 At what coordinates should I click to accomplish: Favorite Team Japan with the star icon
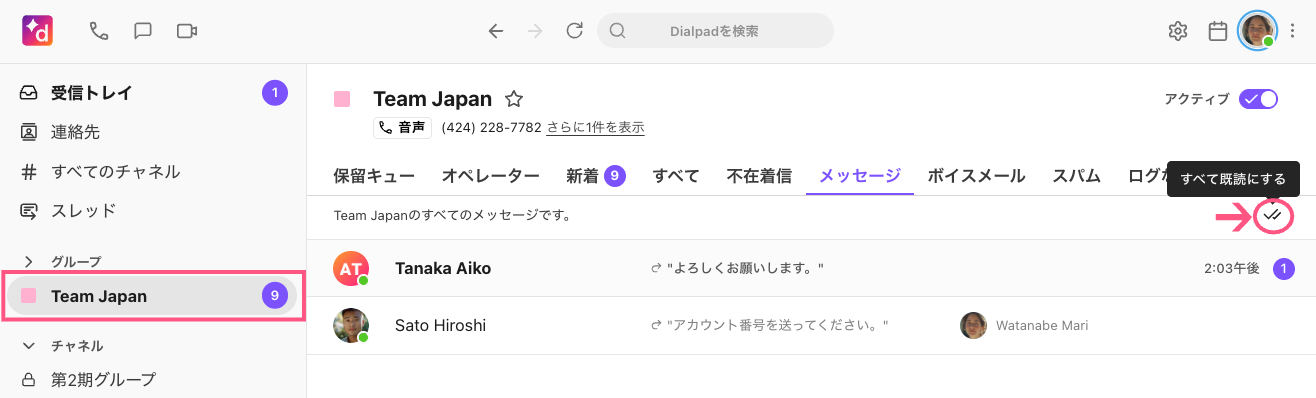(514, 99)
